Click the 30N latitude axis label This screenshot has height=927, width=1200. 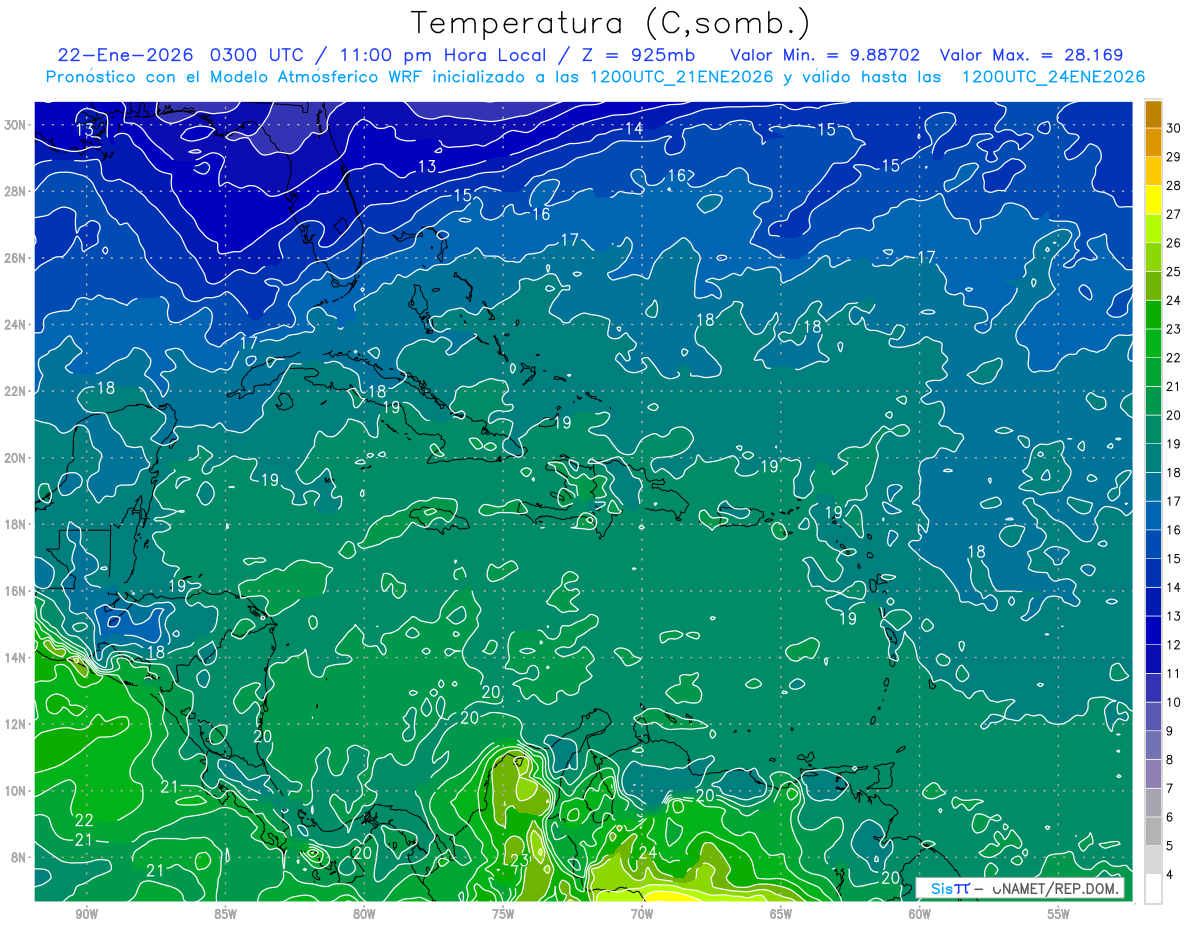click(16, 125)
